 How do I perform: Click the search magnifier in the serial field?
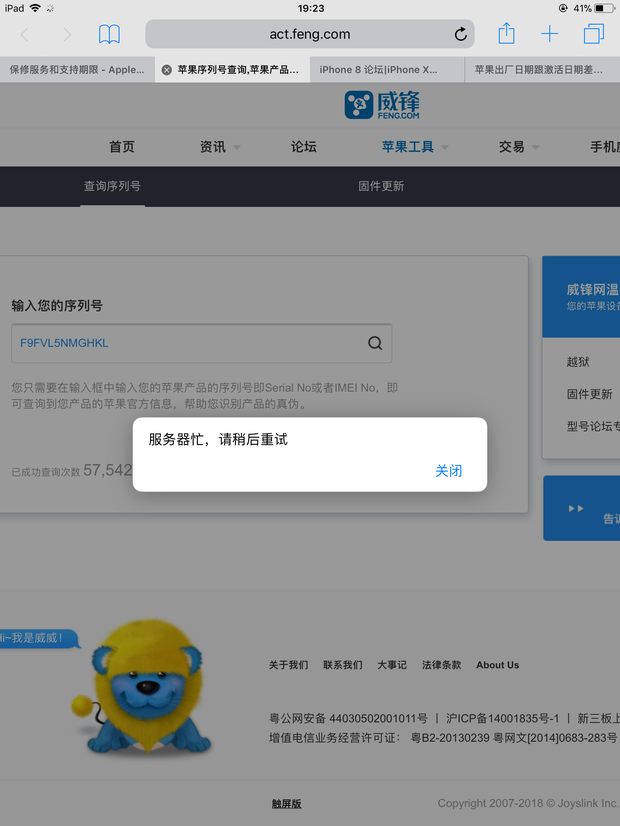point(375,343)
